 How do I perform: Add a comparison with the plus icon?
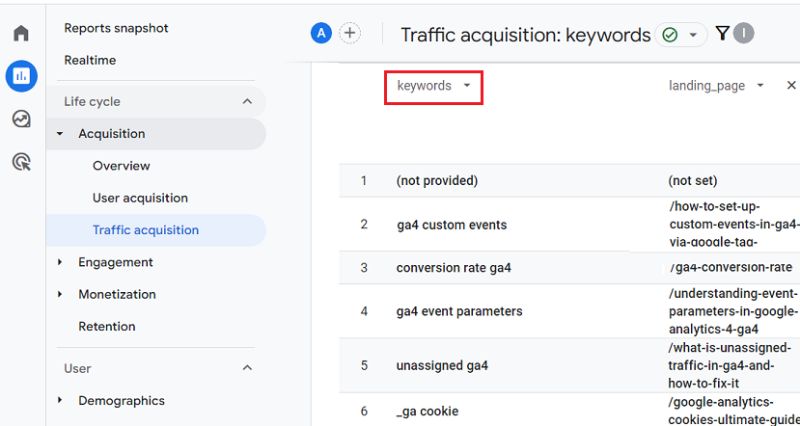(x=349, y=34)
